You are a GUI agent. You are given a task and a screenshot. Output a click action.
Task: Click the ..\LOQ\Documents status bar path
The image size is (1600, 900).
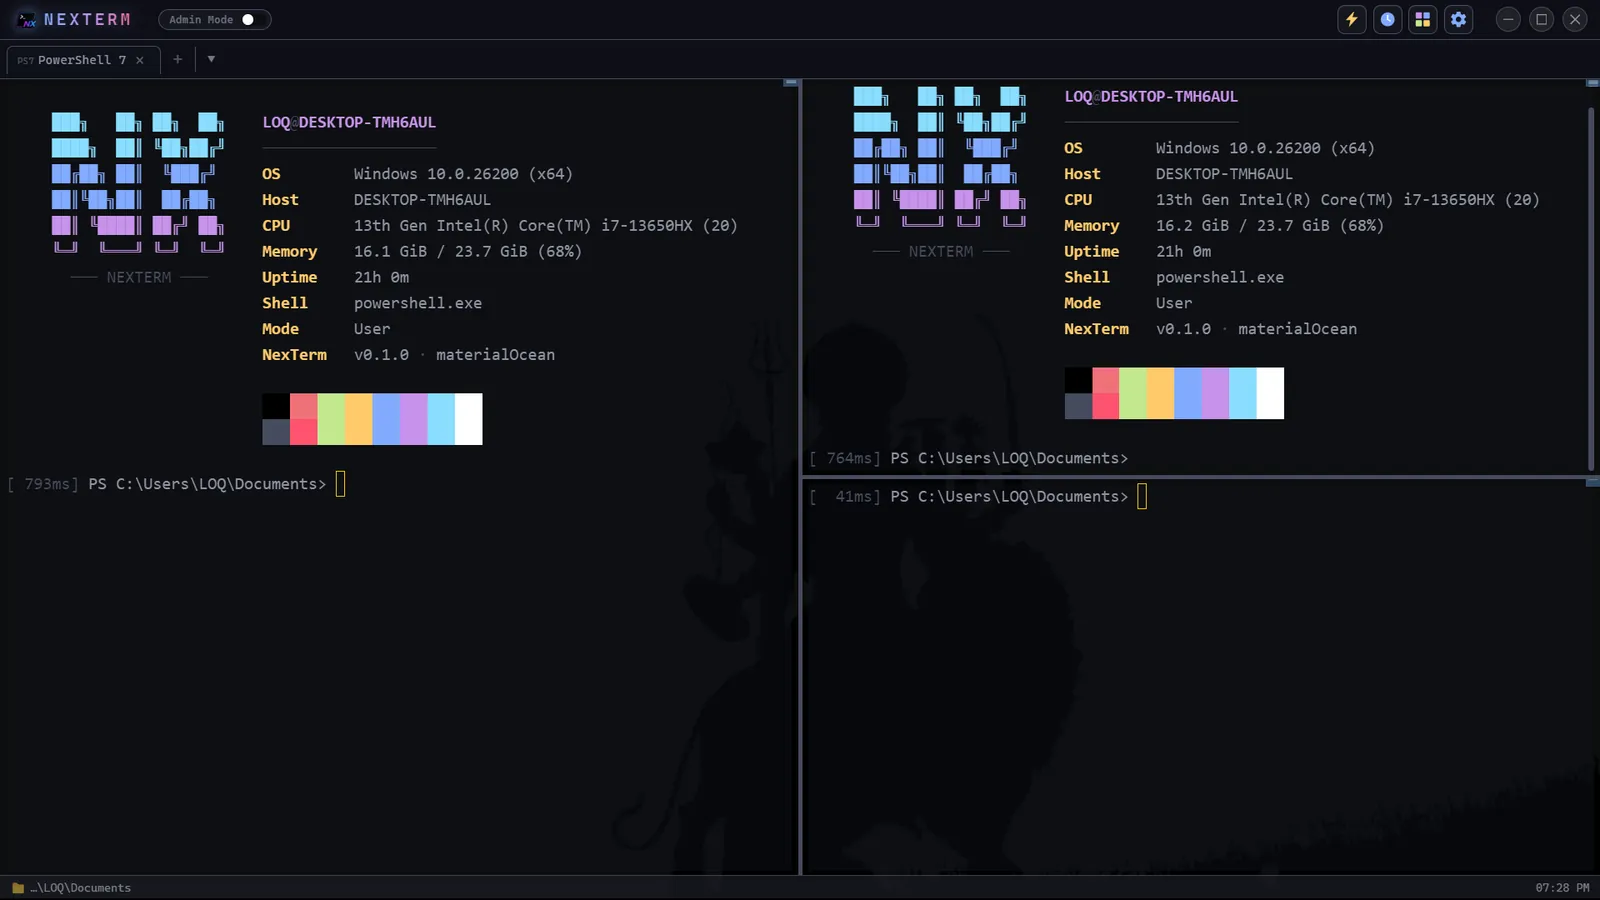click(x=80, y=888)
